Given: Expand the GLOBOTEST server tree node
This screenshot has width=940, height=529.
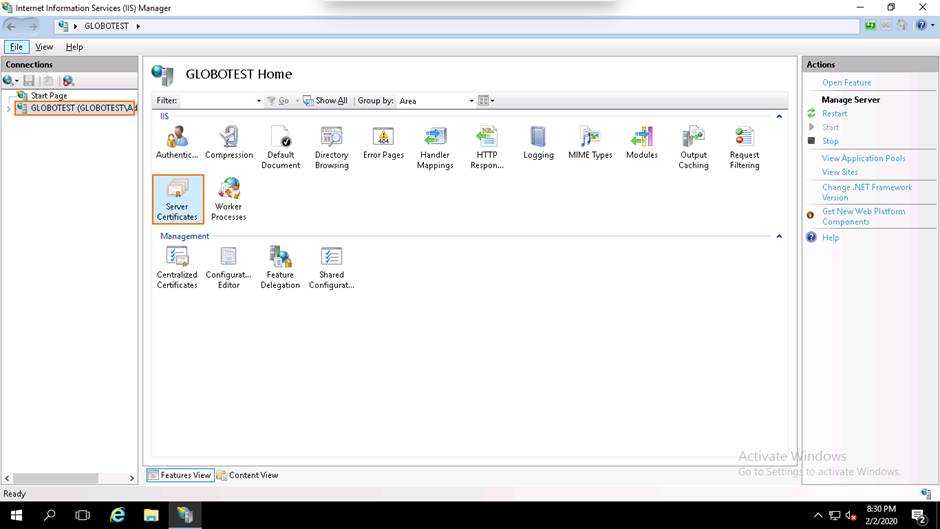Looking at the screenshot, I should (x=8, y=109).
